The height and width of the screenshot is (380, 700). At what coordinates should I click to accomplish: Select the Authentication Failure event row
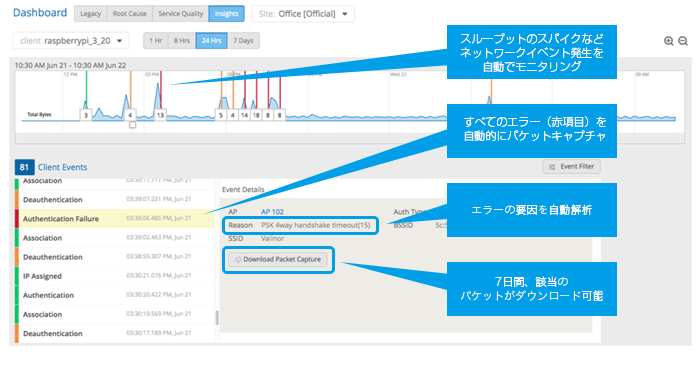click(x=114, y=219)
